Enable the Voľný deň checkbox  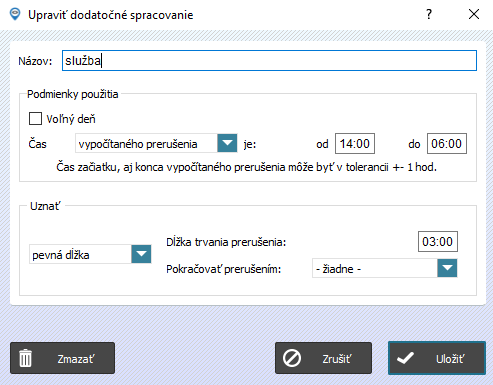click(x=35, y=119)
